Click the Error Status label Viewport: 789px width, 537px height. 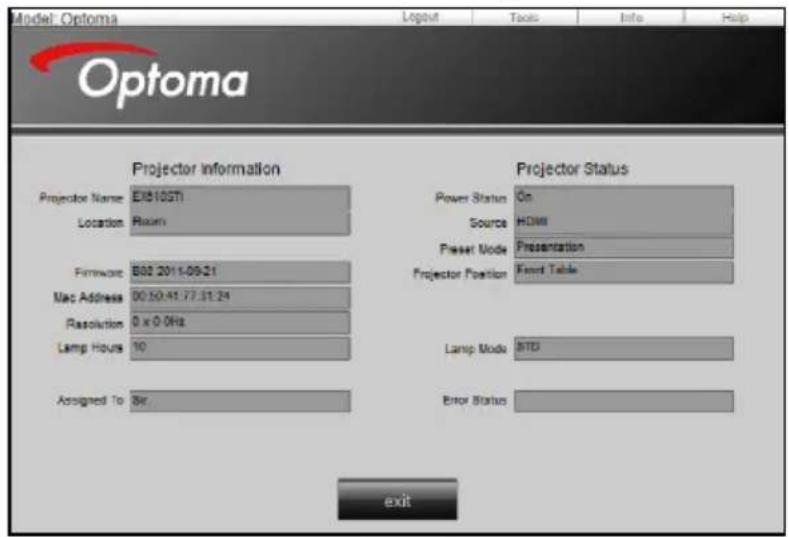tap(475, 401)
